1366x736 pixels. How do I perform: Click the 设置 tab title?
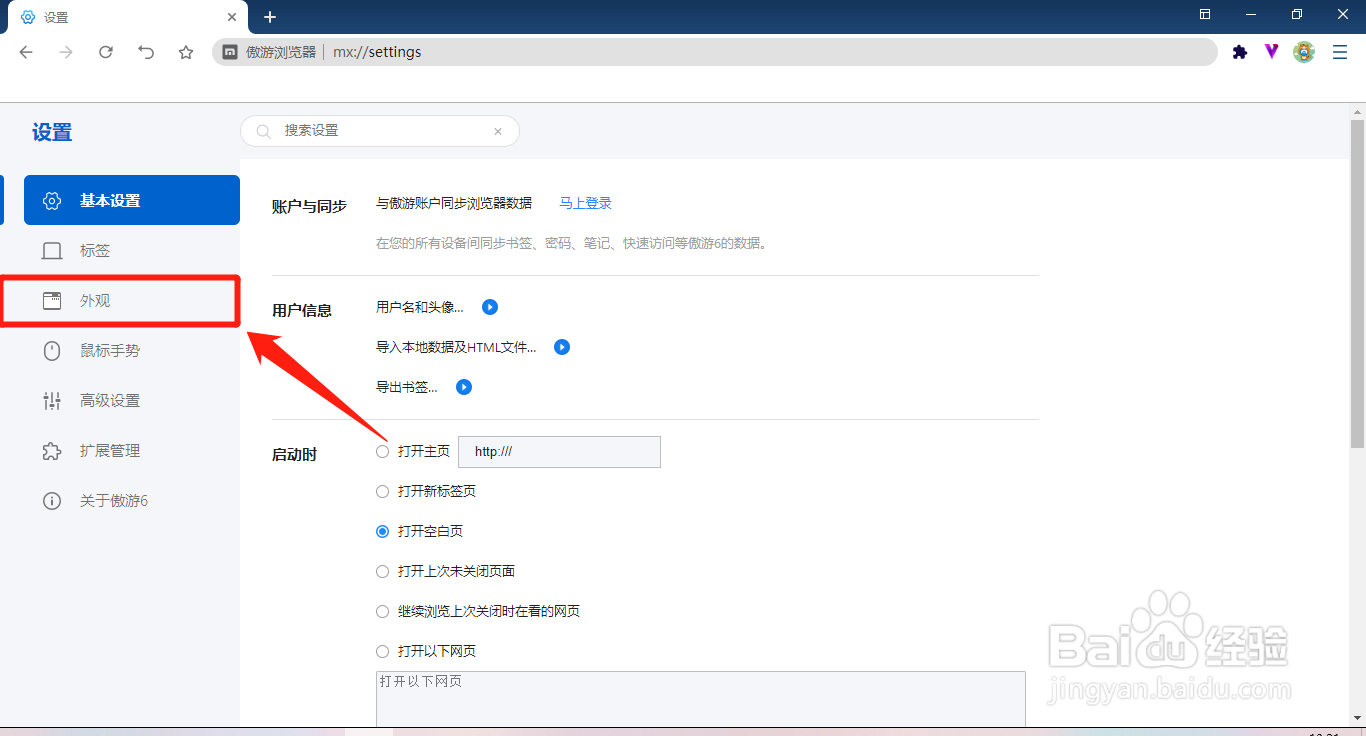[x=56, y=18]
